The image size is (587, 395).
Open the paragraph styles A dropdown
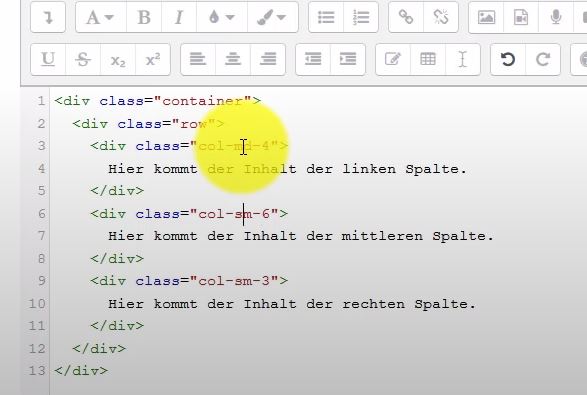(x=101, y=17)
